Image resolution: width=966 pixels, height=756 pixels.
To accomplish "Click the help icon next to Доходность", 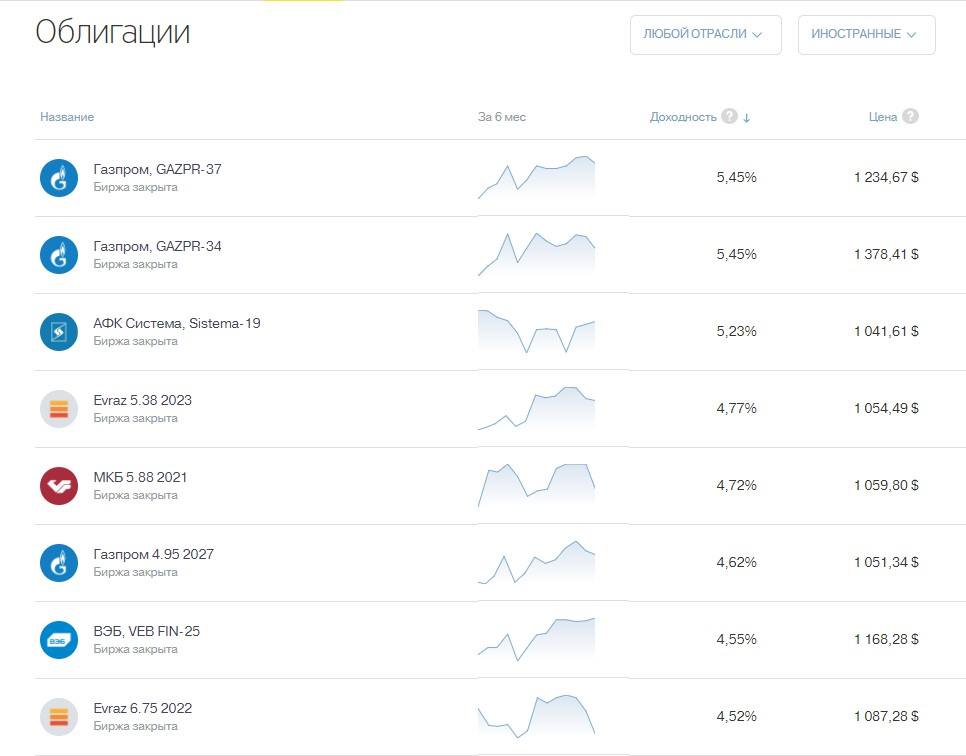I will [x=729, y=116].
